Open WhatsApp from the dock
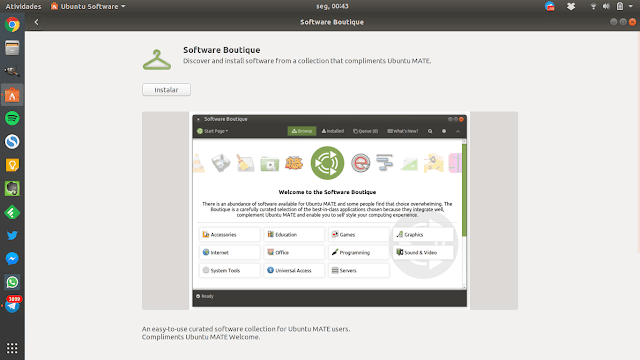 click(x=12, y=282)
